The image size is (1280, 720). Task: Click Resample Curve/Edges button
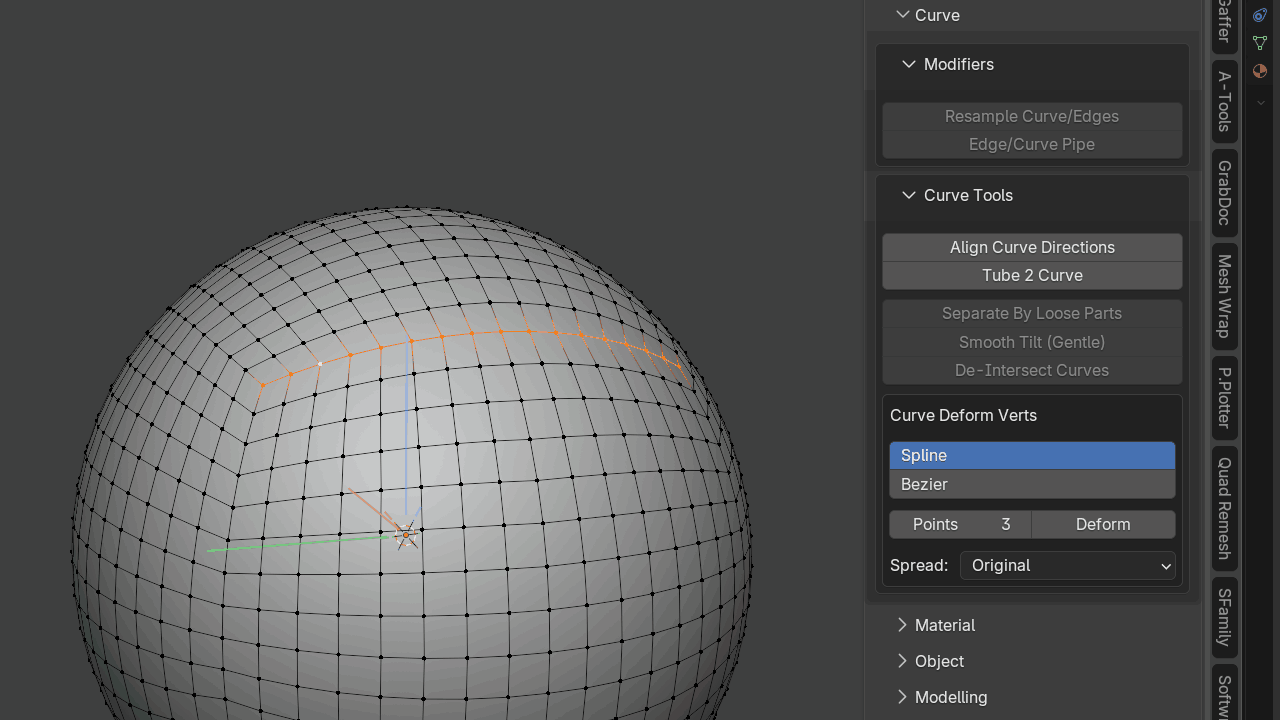(1032, 116)
